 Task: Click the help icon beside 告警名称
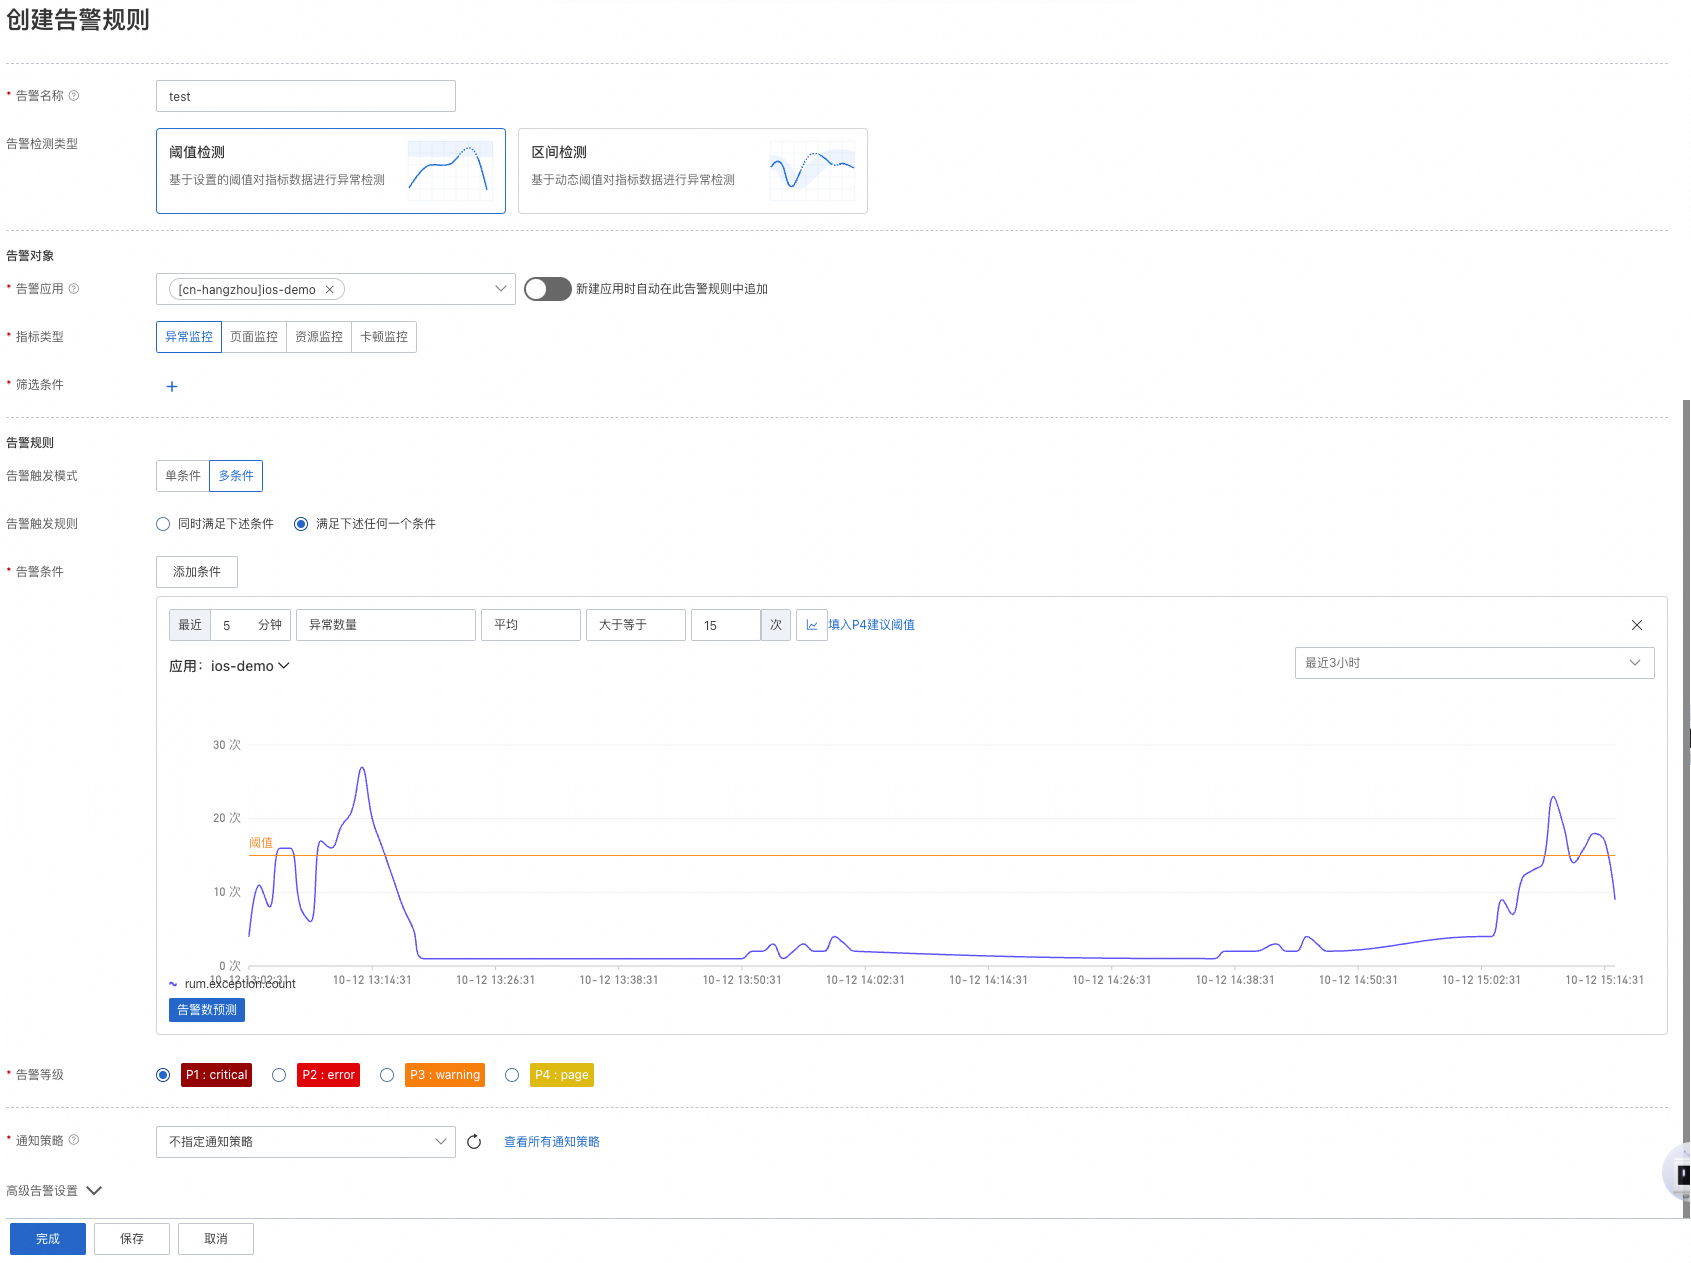click(74, 96)
